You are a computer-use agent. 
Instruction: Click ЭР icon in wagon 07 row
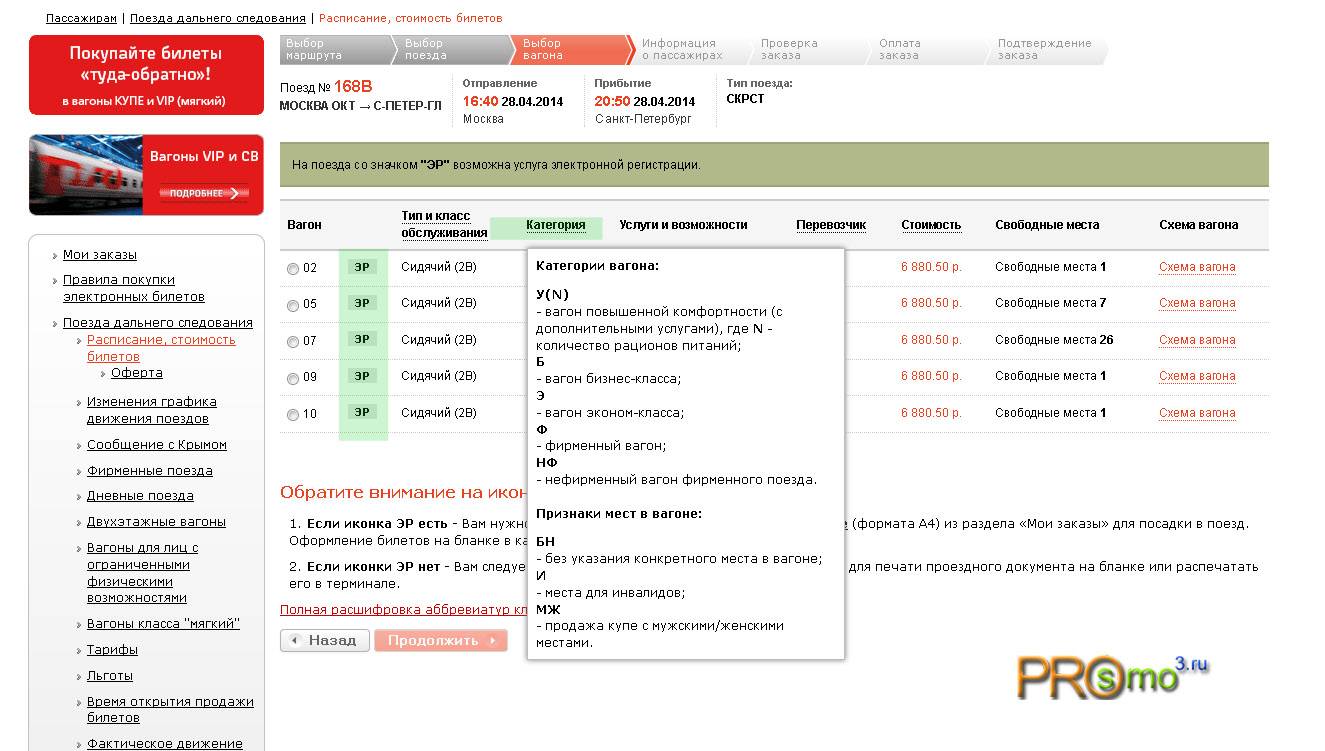point(362,340)
